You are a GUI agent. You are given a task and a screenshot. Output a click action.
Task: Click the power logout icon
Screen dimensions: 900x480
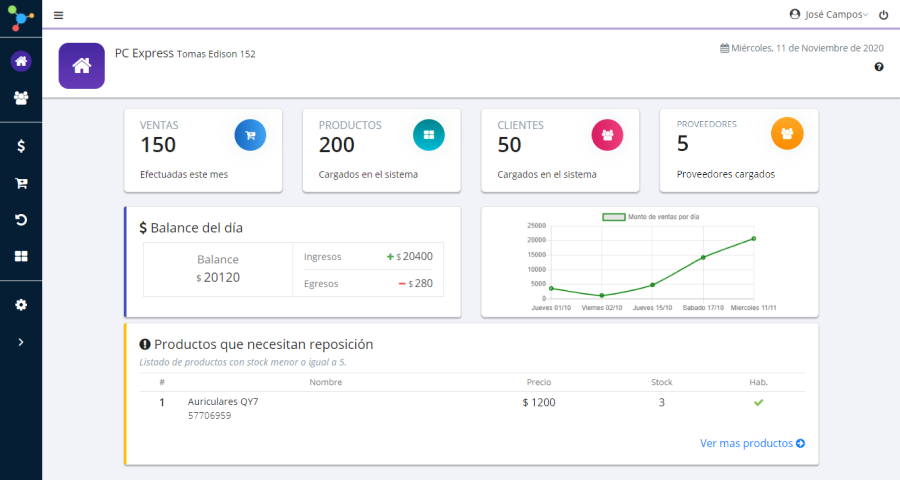pyautogui.click(x=883, y=15)
